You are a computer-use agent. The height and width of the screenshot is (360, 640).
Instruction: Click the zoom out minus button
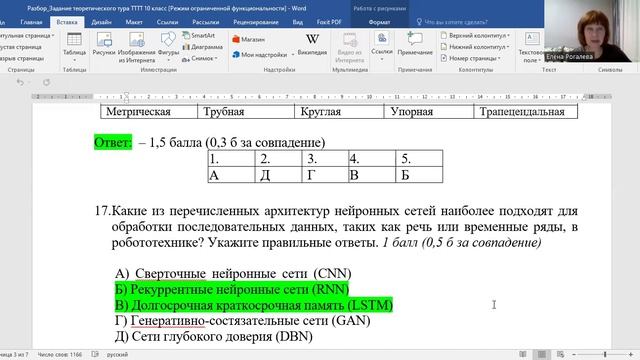click(573, 354)
